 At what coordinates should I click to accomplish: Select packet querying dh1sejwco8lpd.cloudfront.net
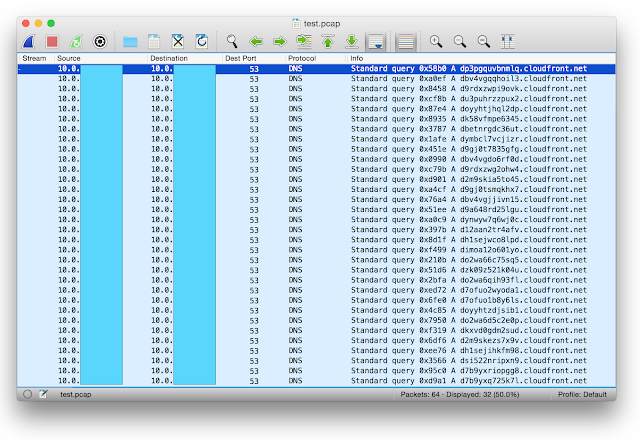click(x=316, y=240)
